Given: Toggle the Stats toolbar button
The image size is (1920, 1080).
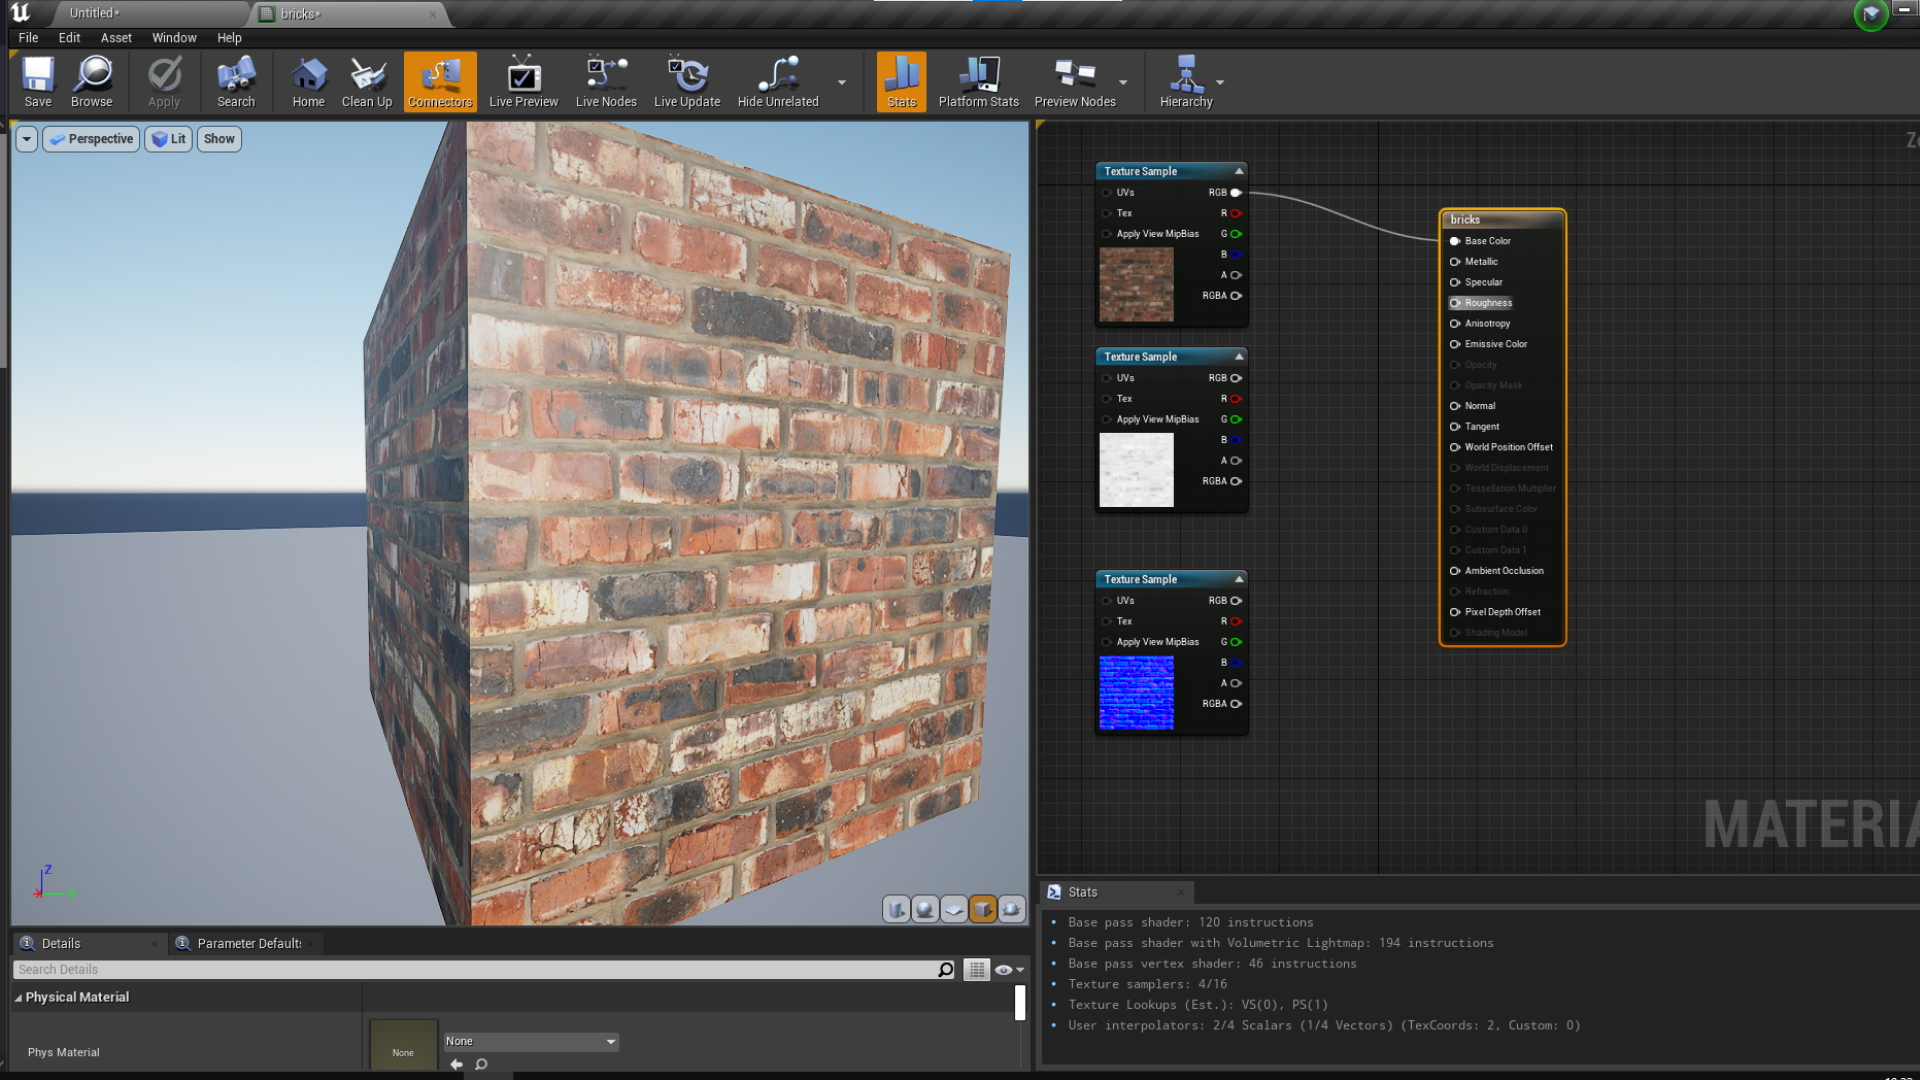Looking at the screenshot, I should coord(901,81).
